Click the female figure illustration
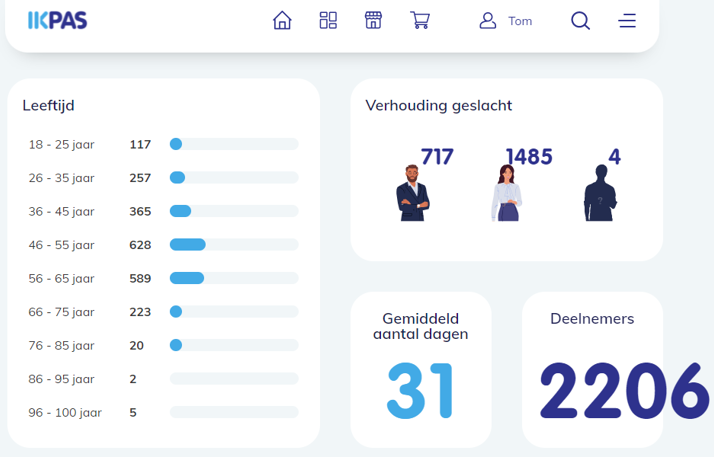The width and height of the screenshot is (714, 457). point(506,193)
